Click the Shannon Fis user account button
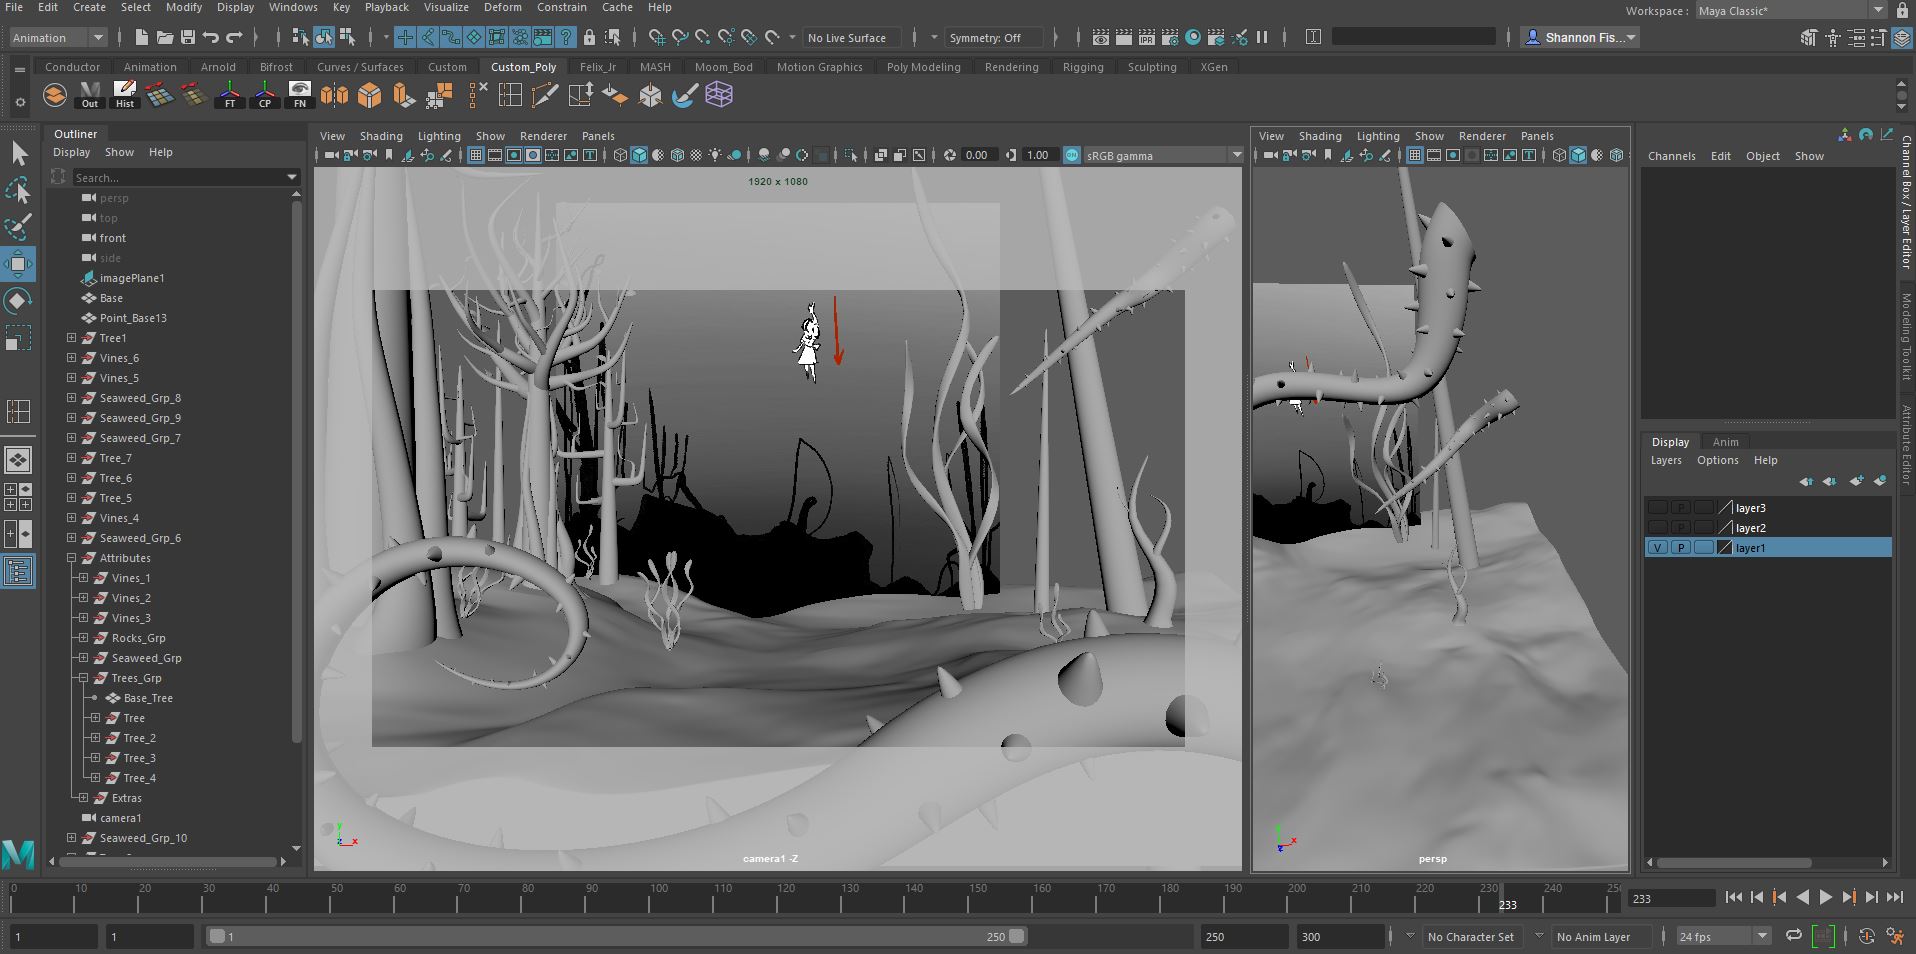The width and height of the screenshot is (1916, 954). (1580, 37)
